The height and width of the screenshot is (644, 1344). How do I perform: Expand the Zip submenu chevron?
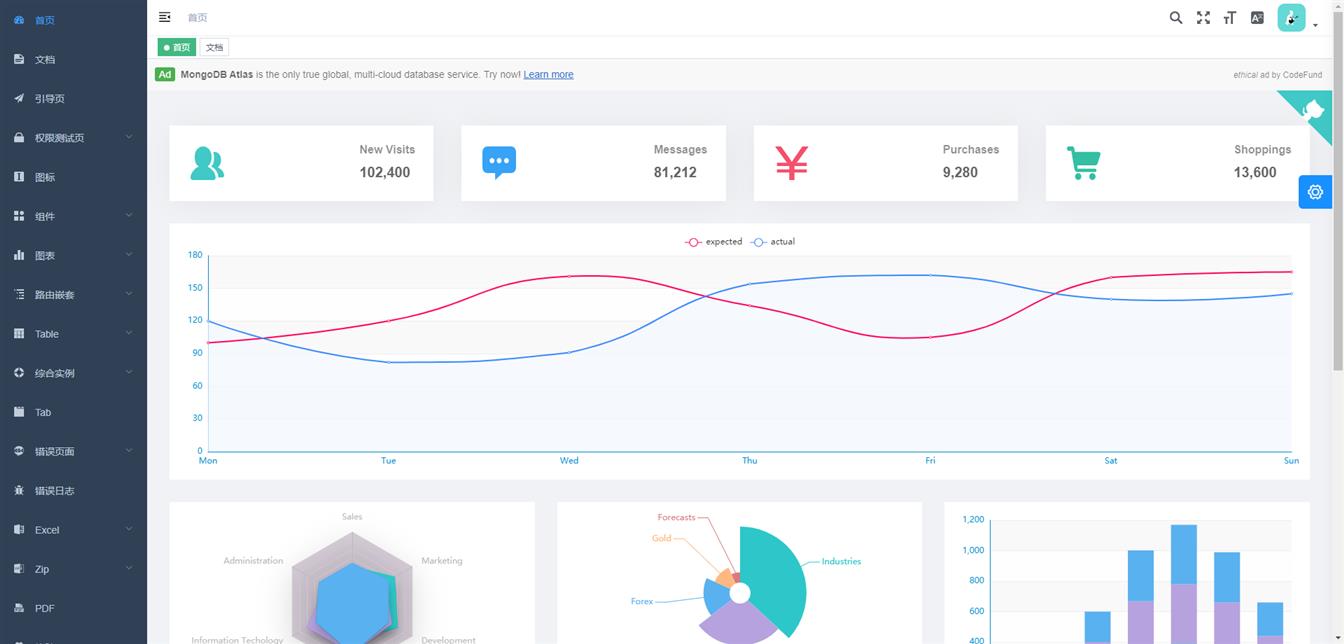(x=129, y=568)
